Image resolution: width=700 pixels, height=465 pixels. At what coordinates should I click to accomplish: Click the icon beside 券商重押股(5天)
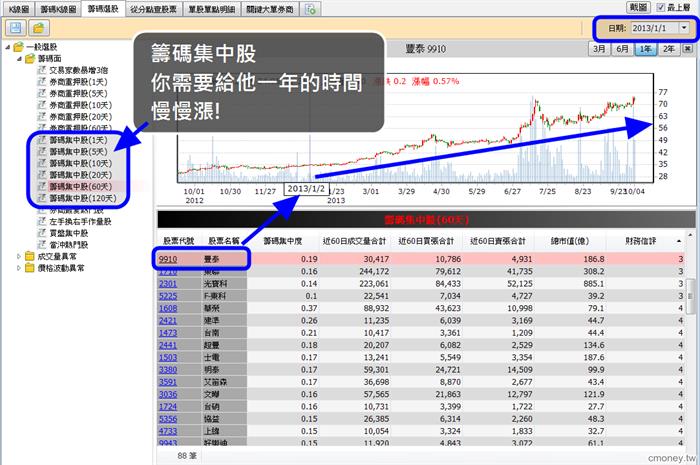pos(42,93)
